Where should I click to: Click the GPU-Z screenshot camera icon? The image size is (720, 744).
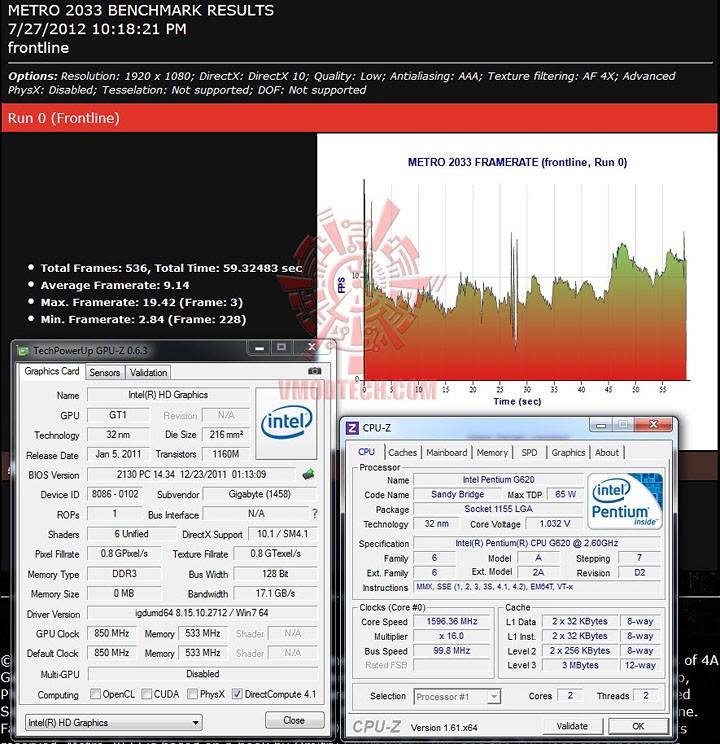(x=314, y=371)
